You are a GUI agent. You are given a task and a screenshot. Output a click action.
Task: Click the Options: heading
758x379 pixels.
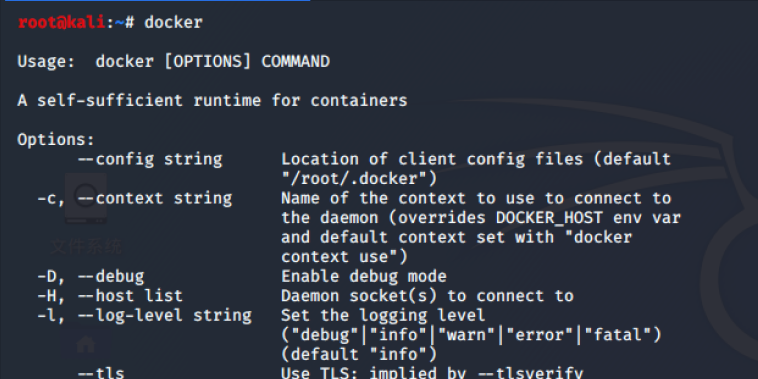(x=56, y=140)
